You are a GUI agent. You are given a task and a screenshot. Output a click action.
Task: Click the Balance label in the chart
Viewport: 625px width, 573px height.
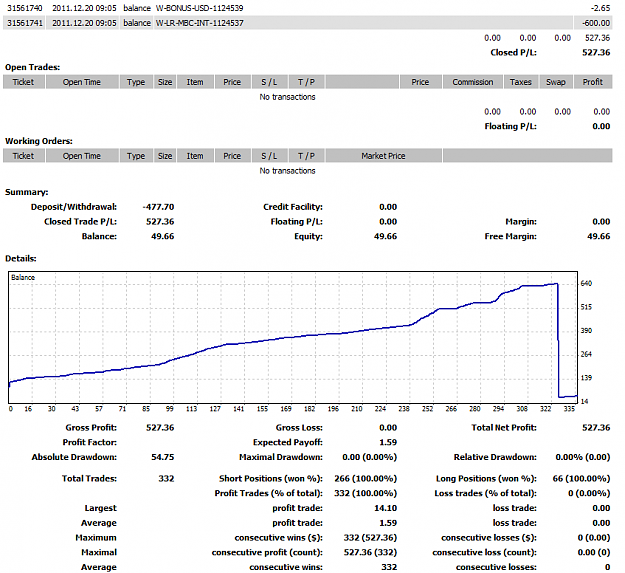tap(23, 277)
